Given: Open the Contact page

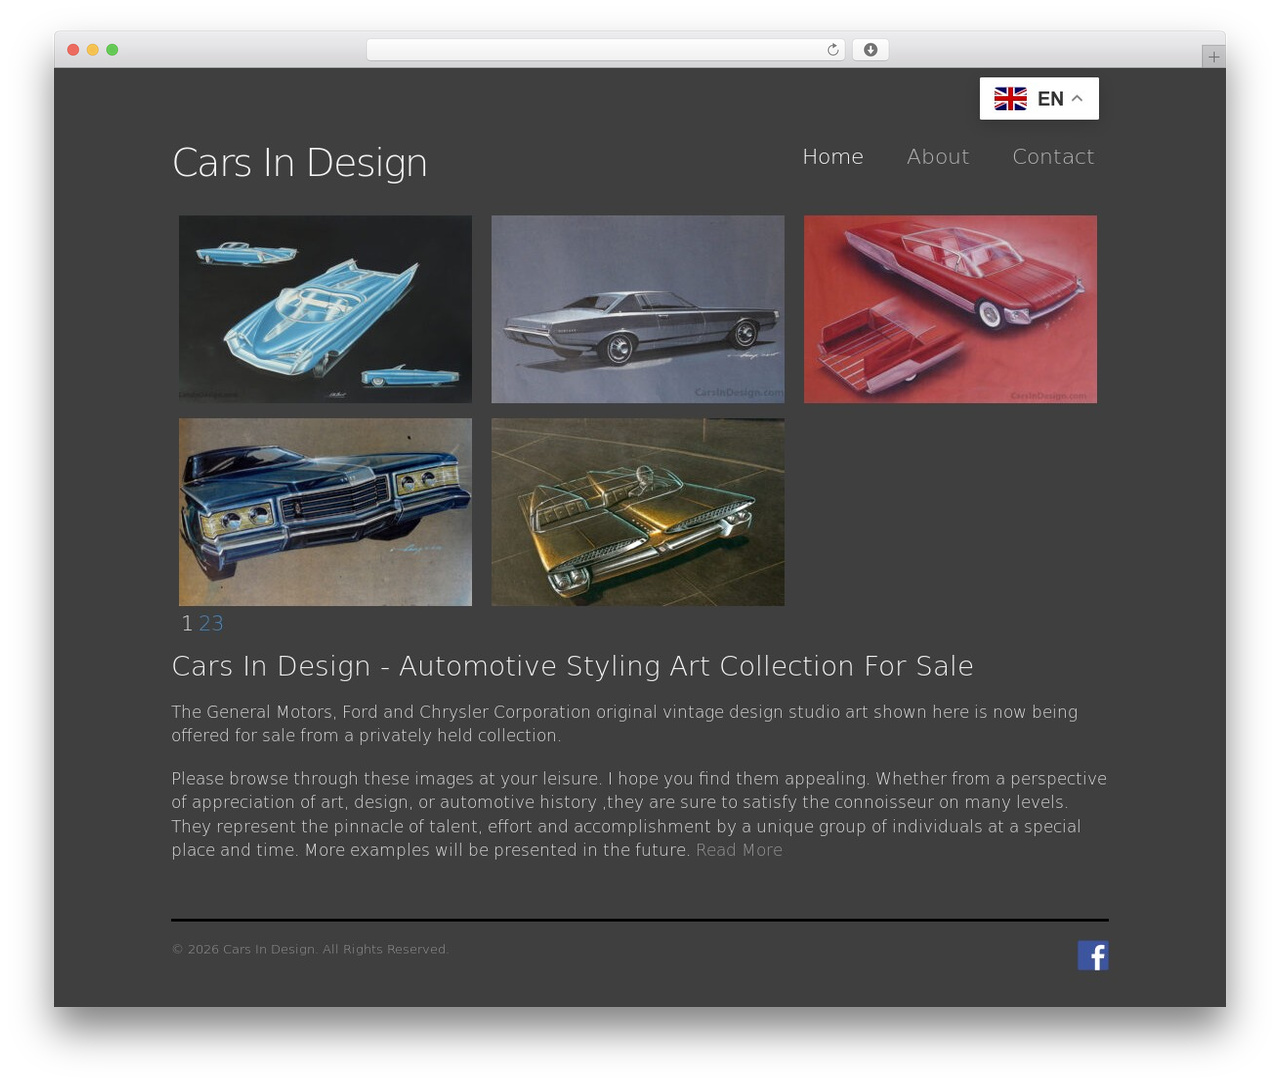Looking at the screenshot, I should (1053, 156).
